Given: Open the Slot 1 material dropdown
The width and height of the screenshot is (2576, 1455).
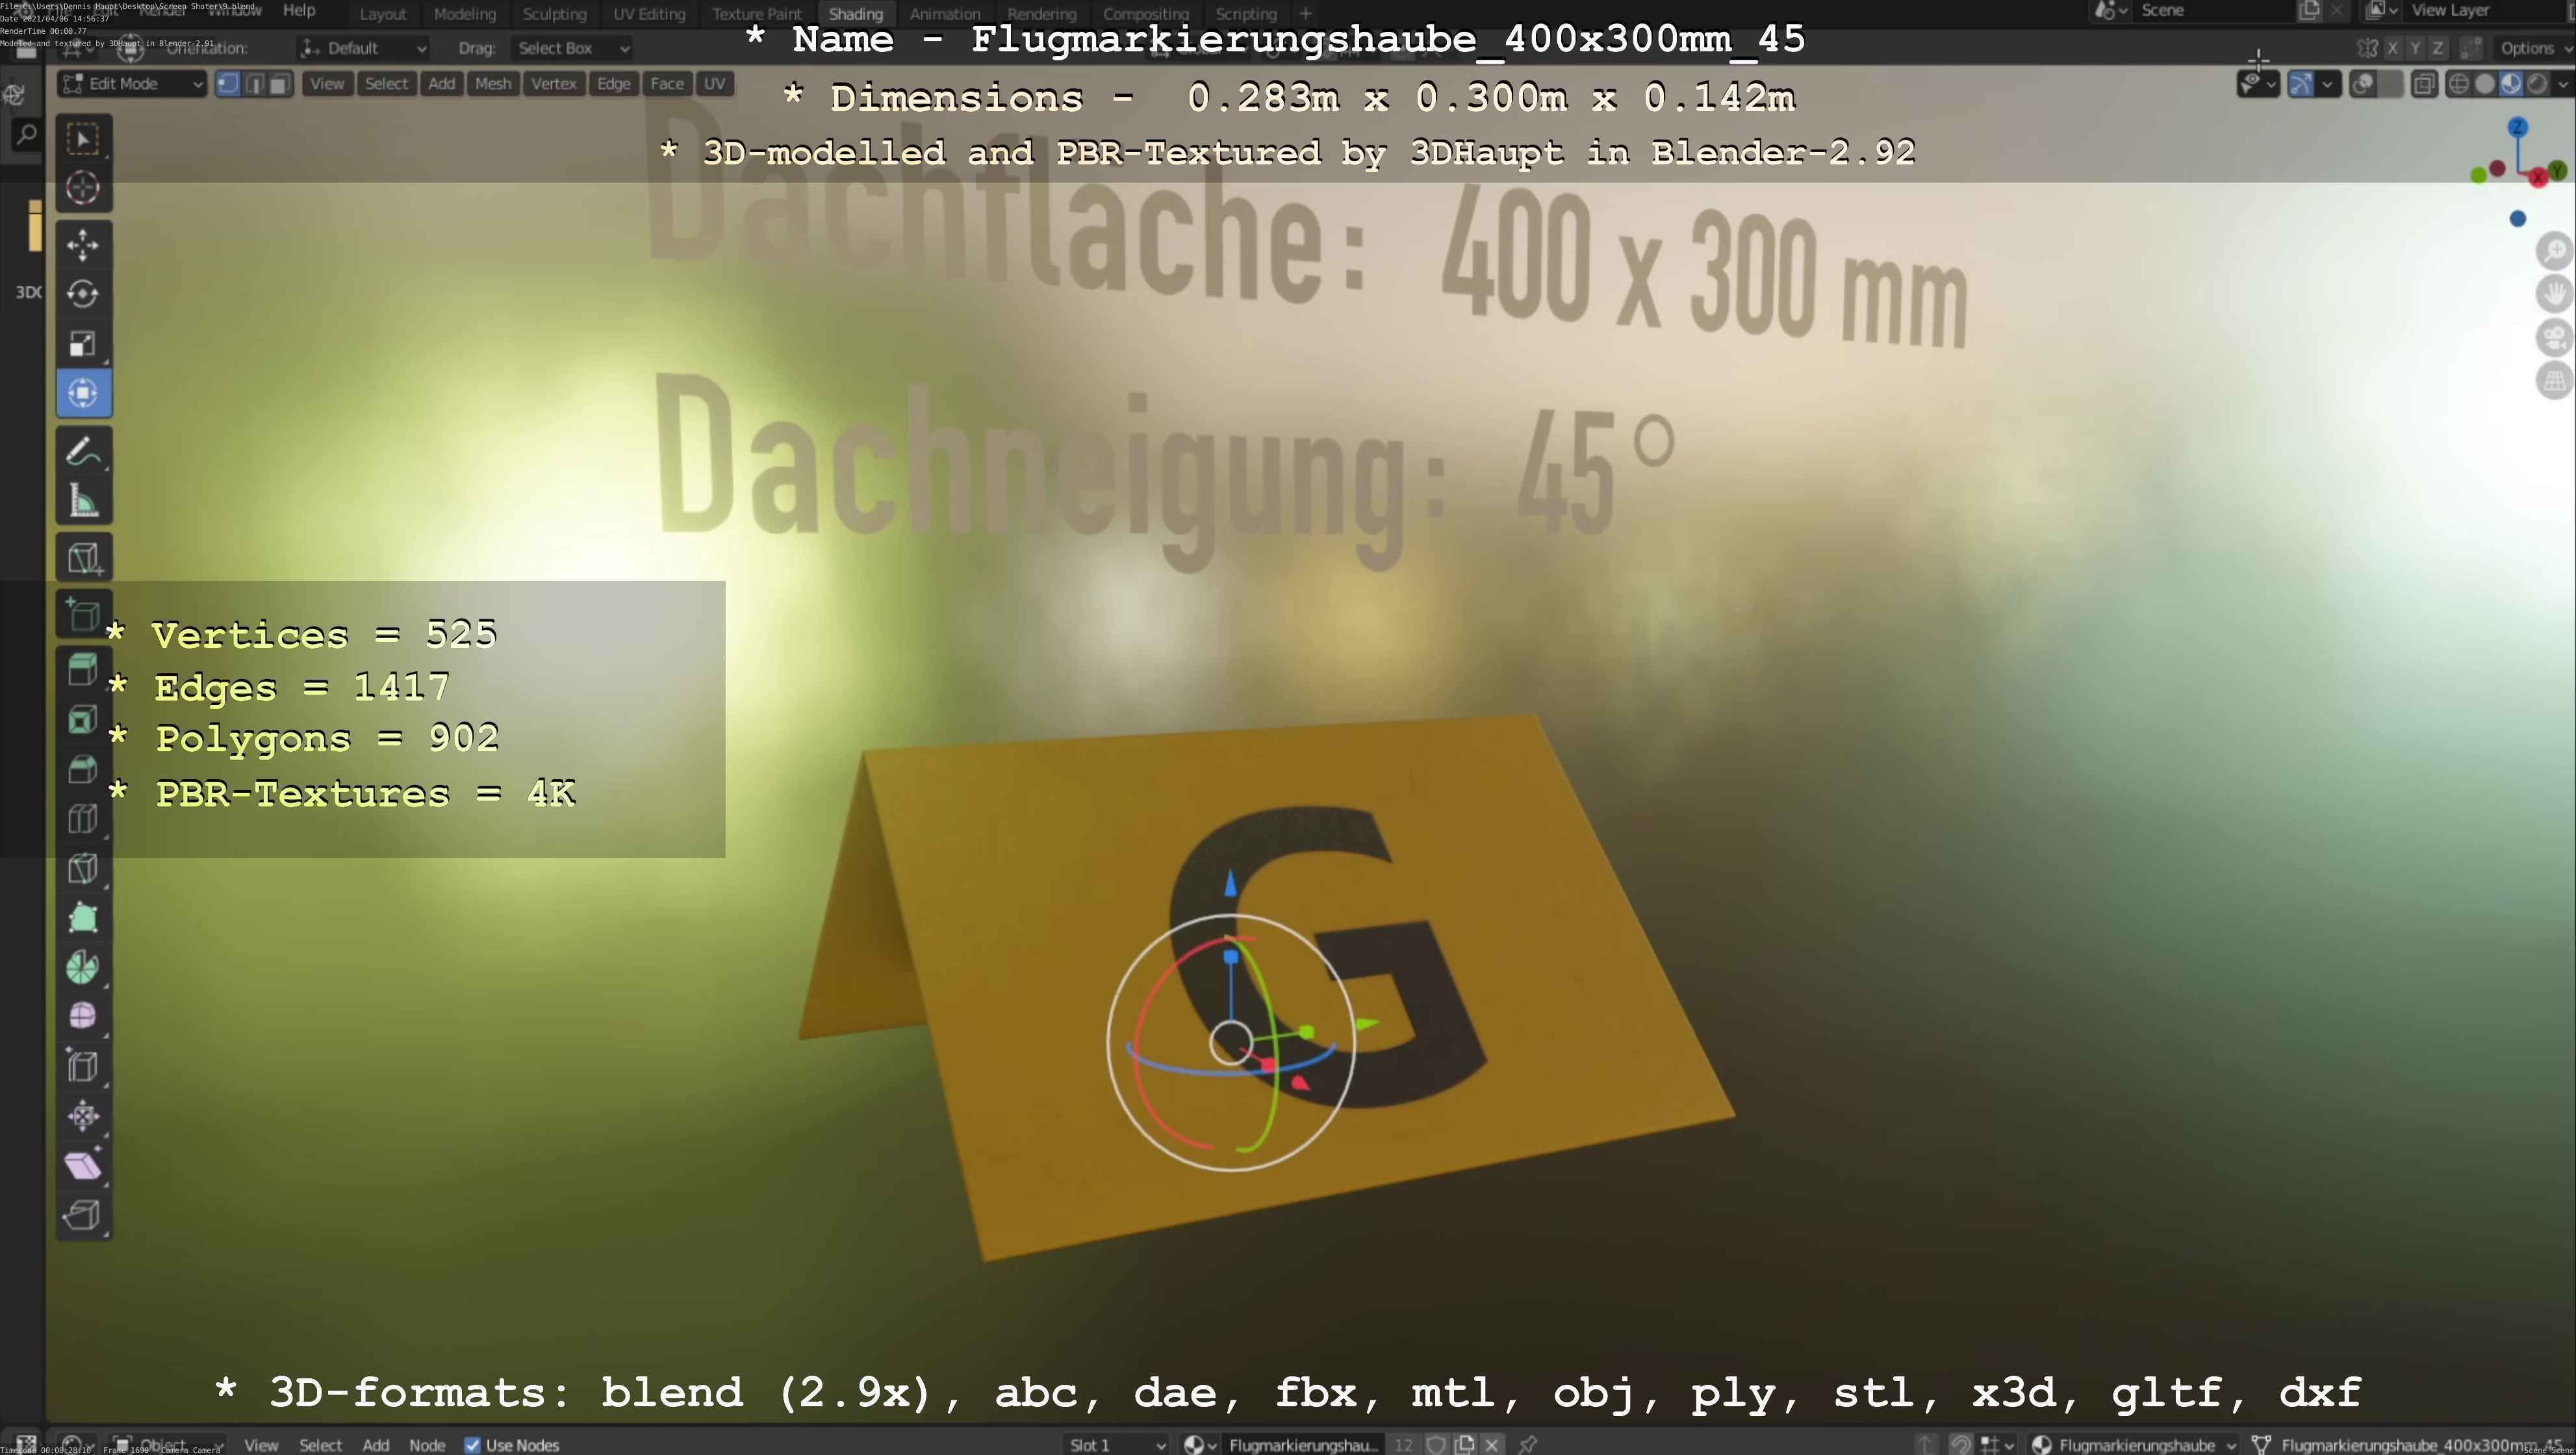Looking at the screenshot, I should [x=1116, y=1445].
